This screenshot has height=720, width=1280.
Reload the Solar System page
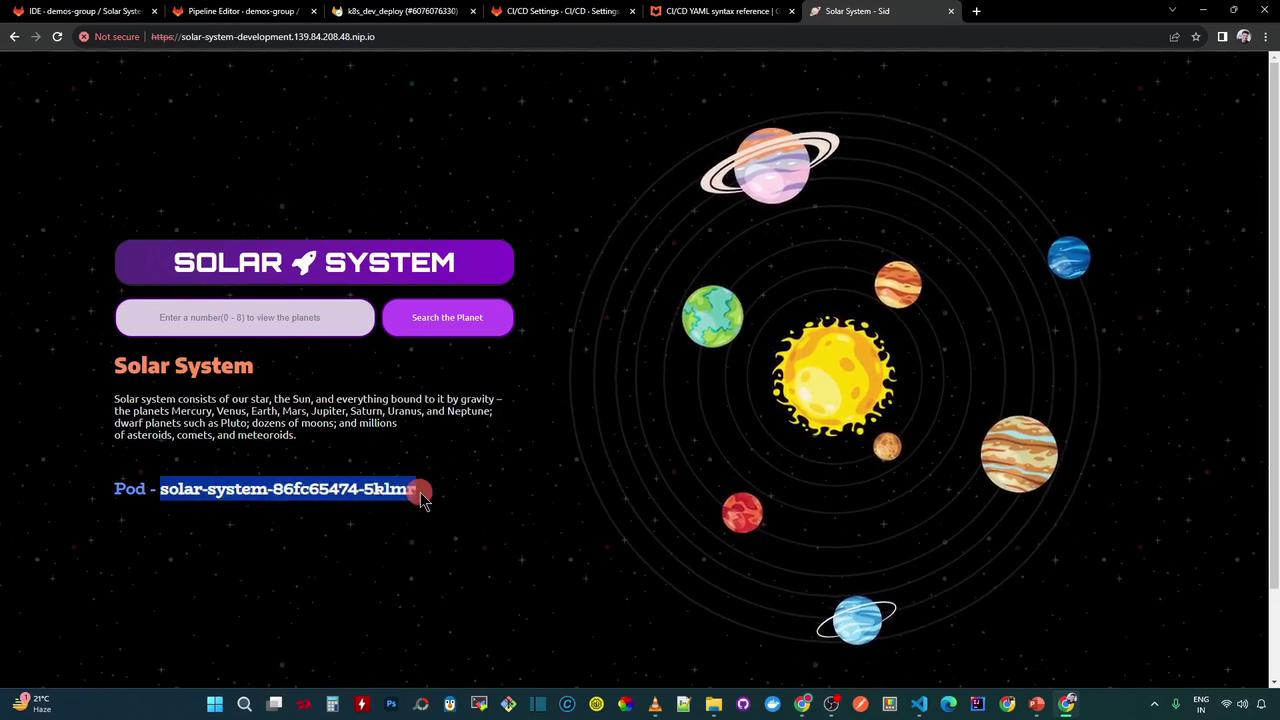point(57,37)
